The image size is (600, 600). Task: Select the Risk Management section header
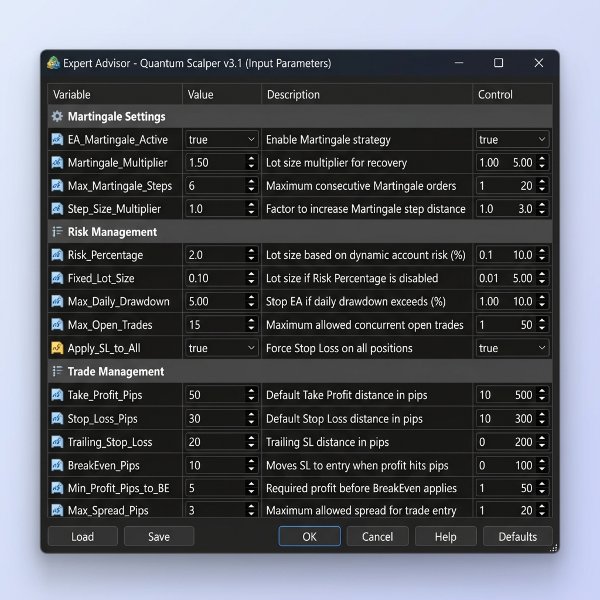coord(300,232)
